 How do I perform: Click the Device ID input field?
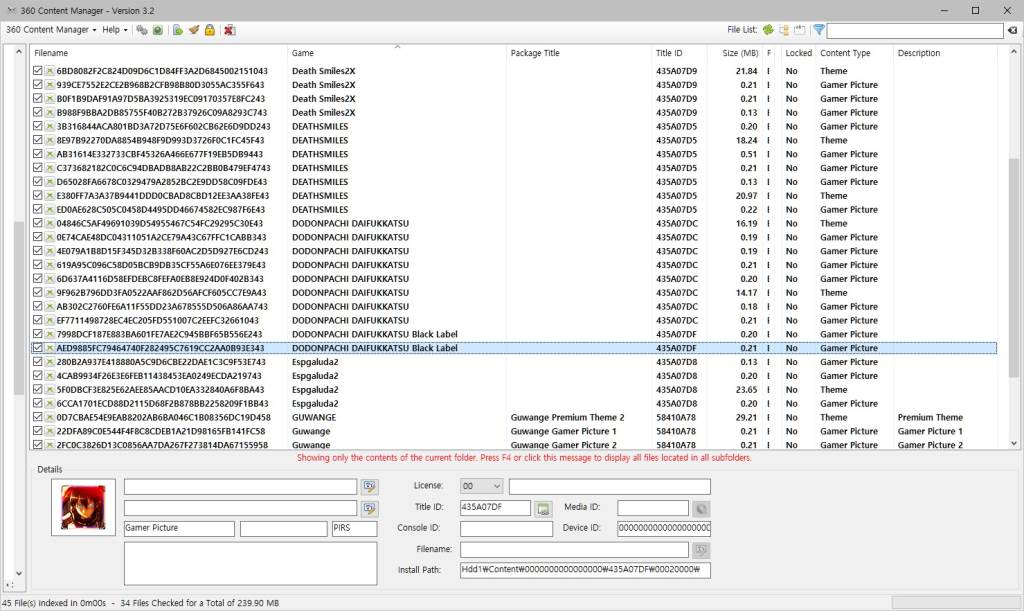coord(664,528)
